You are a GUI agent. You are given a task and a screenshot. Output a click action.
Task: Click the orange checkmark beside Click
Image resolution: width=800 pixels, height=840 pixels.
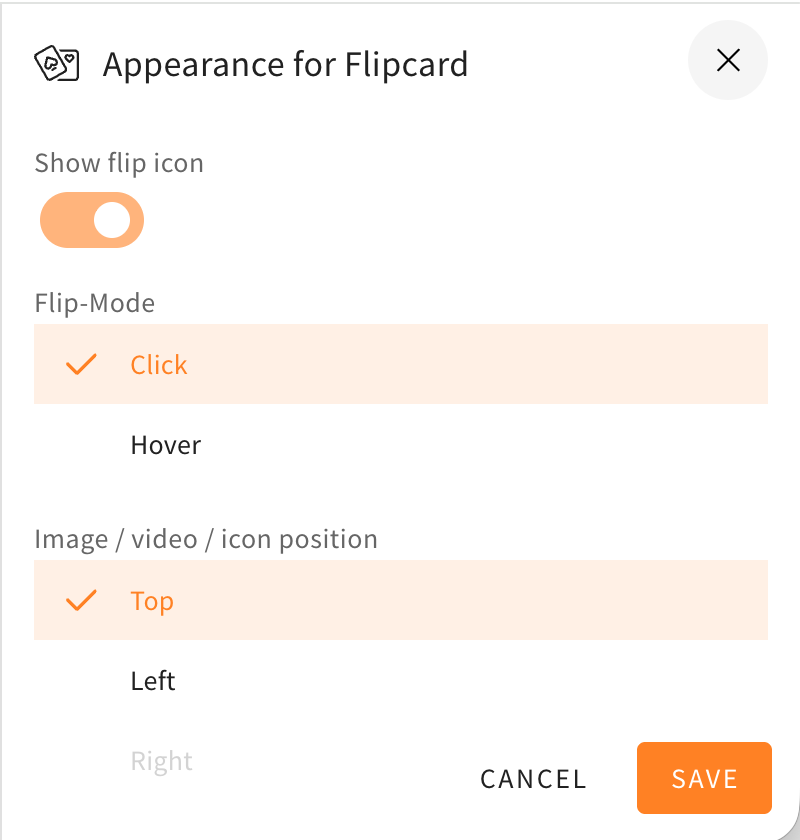tap(81, 365)
